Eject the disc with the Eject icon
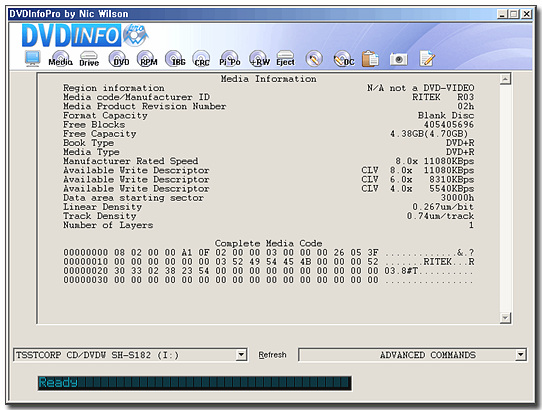This screenshot has height=410, width=542. [286, 59]
